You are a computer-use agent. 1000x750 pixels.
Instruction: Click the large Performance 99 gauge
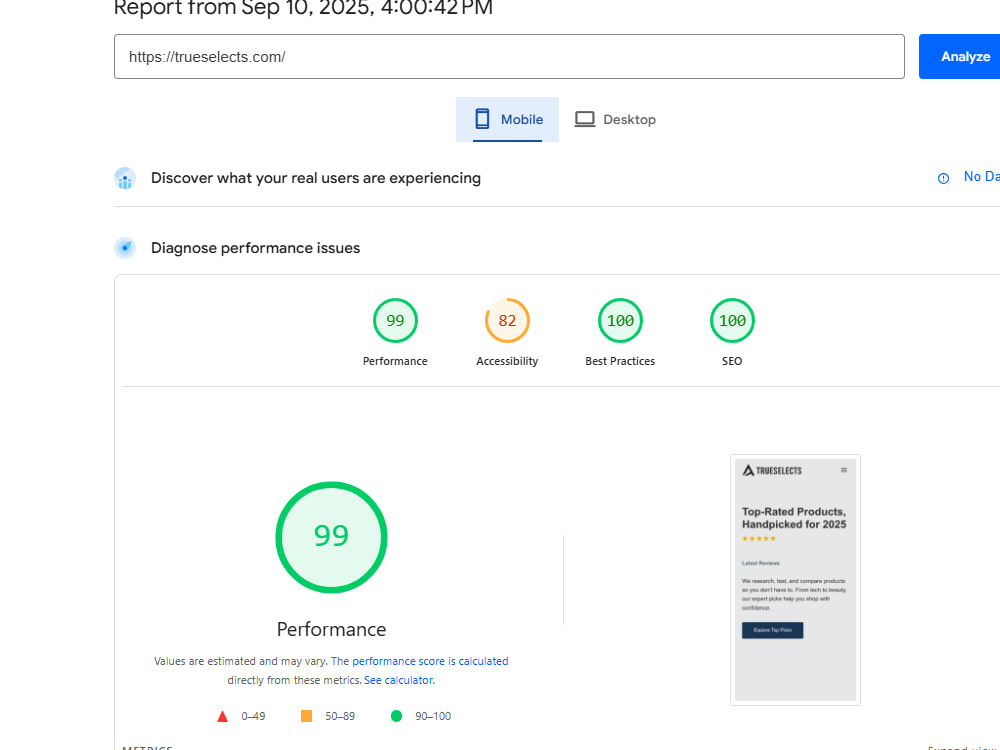(331, 537)
